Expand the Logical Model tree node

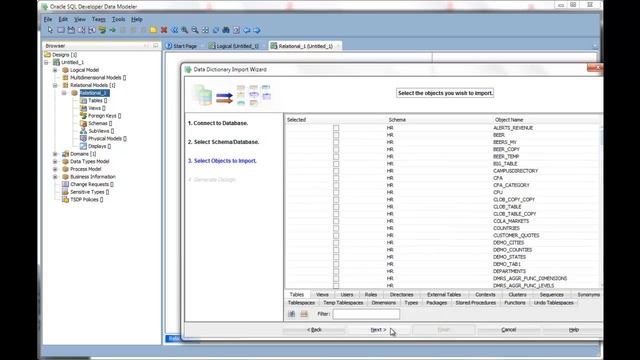click(55, 70)
